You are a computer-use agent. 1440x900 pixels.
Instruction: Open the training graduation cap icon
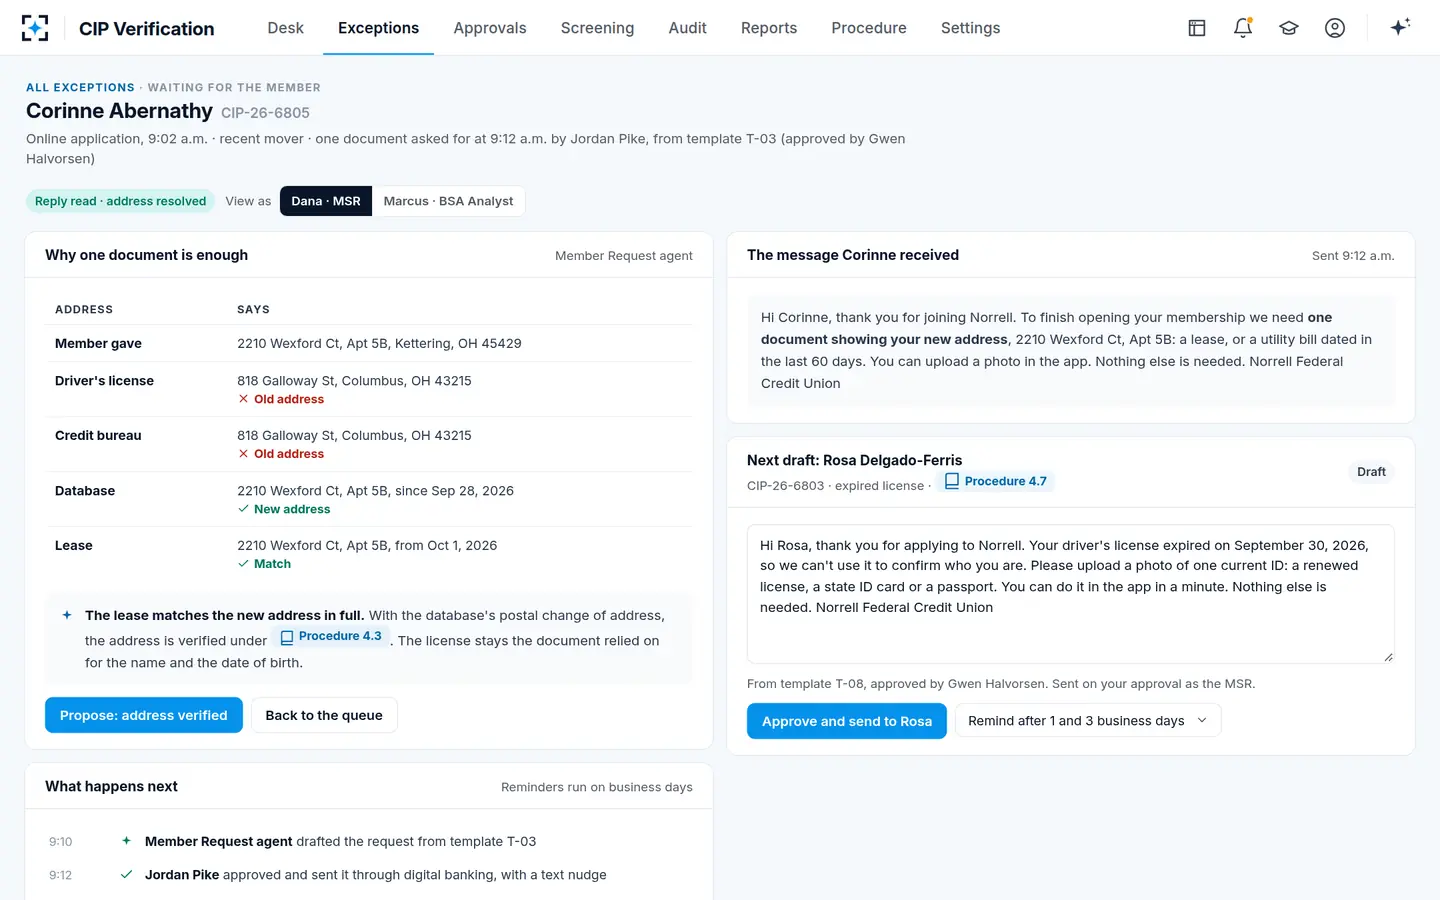coord(1289,28)
